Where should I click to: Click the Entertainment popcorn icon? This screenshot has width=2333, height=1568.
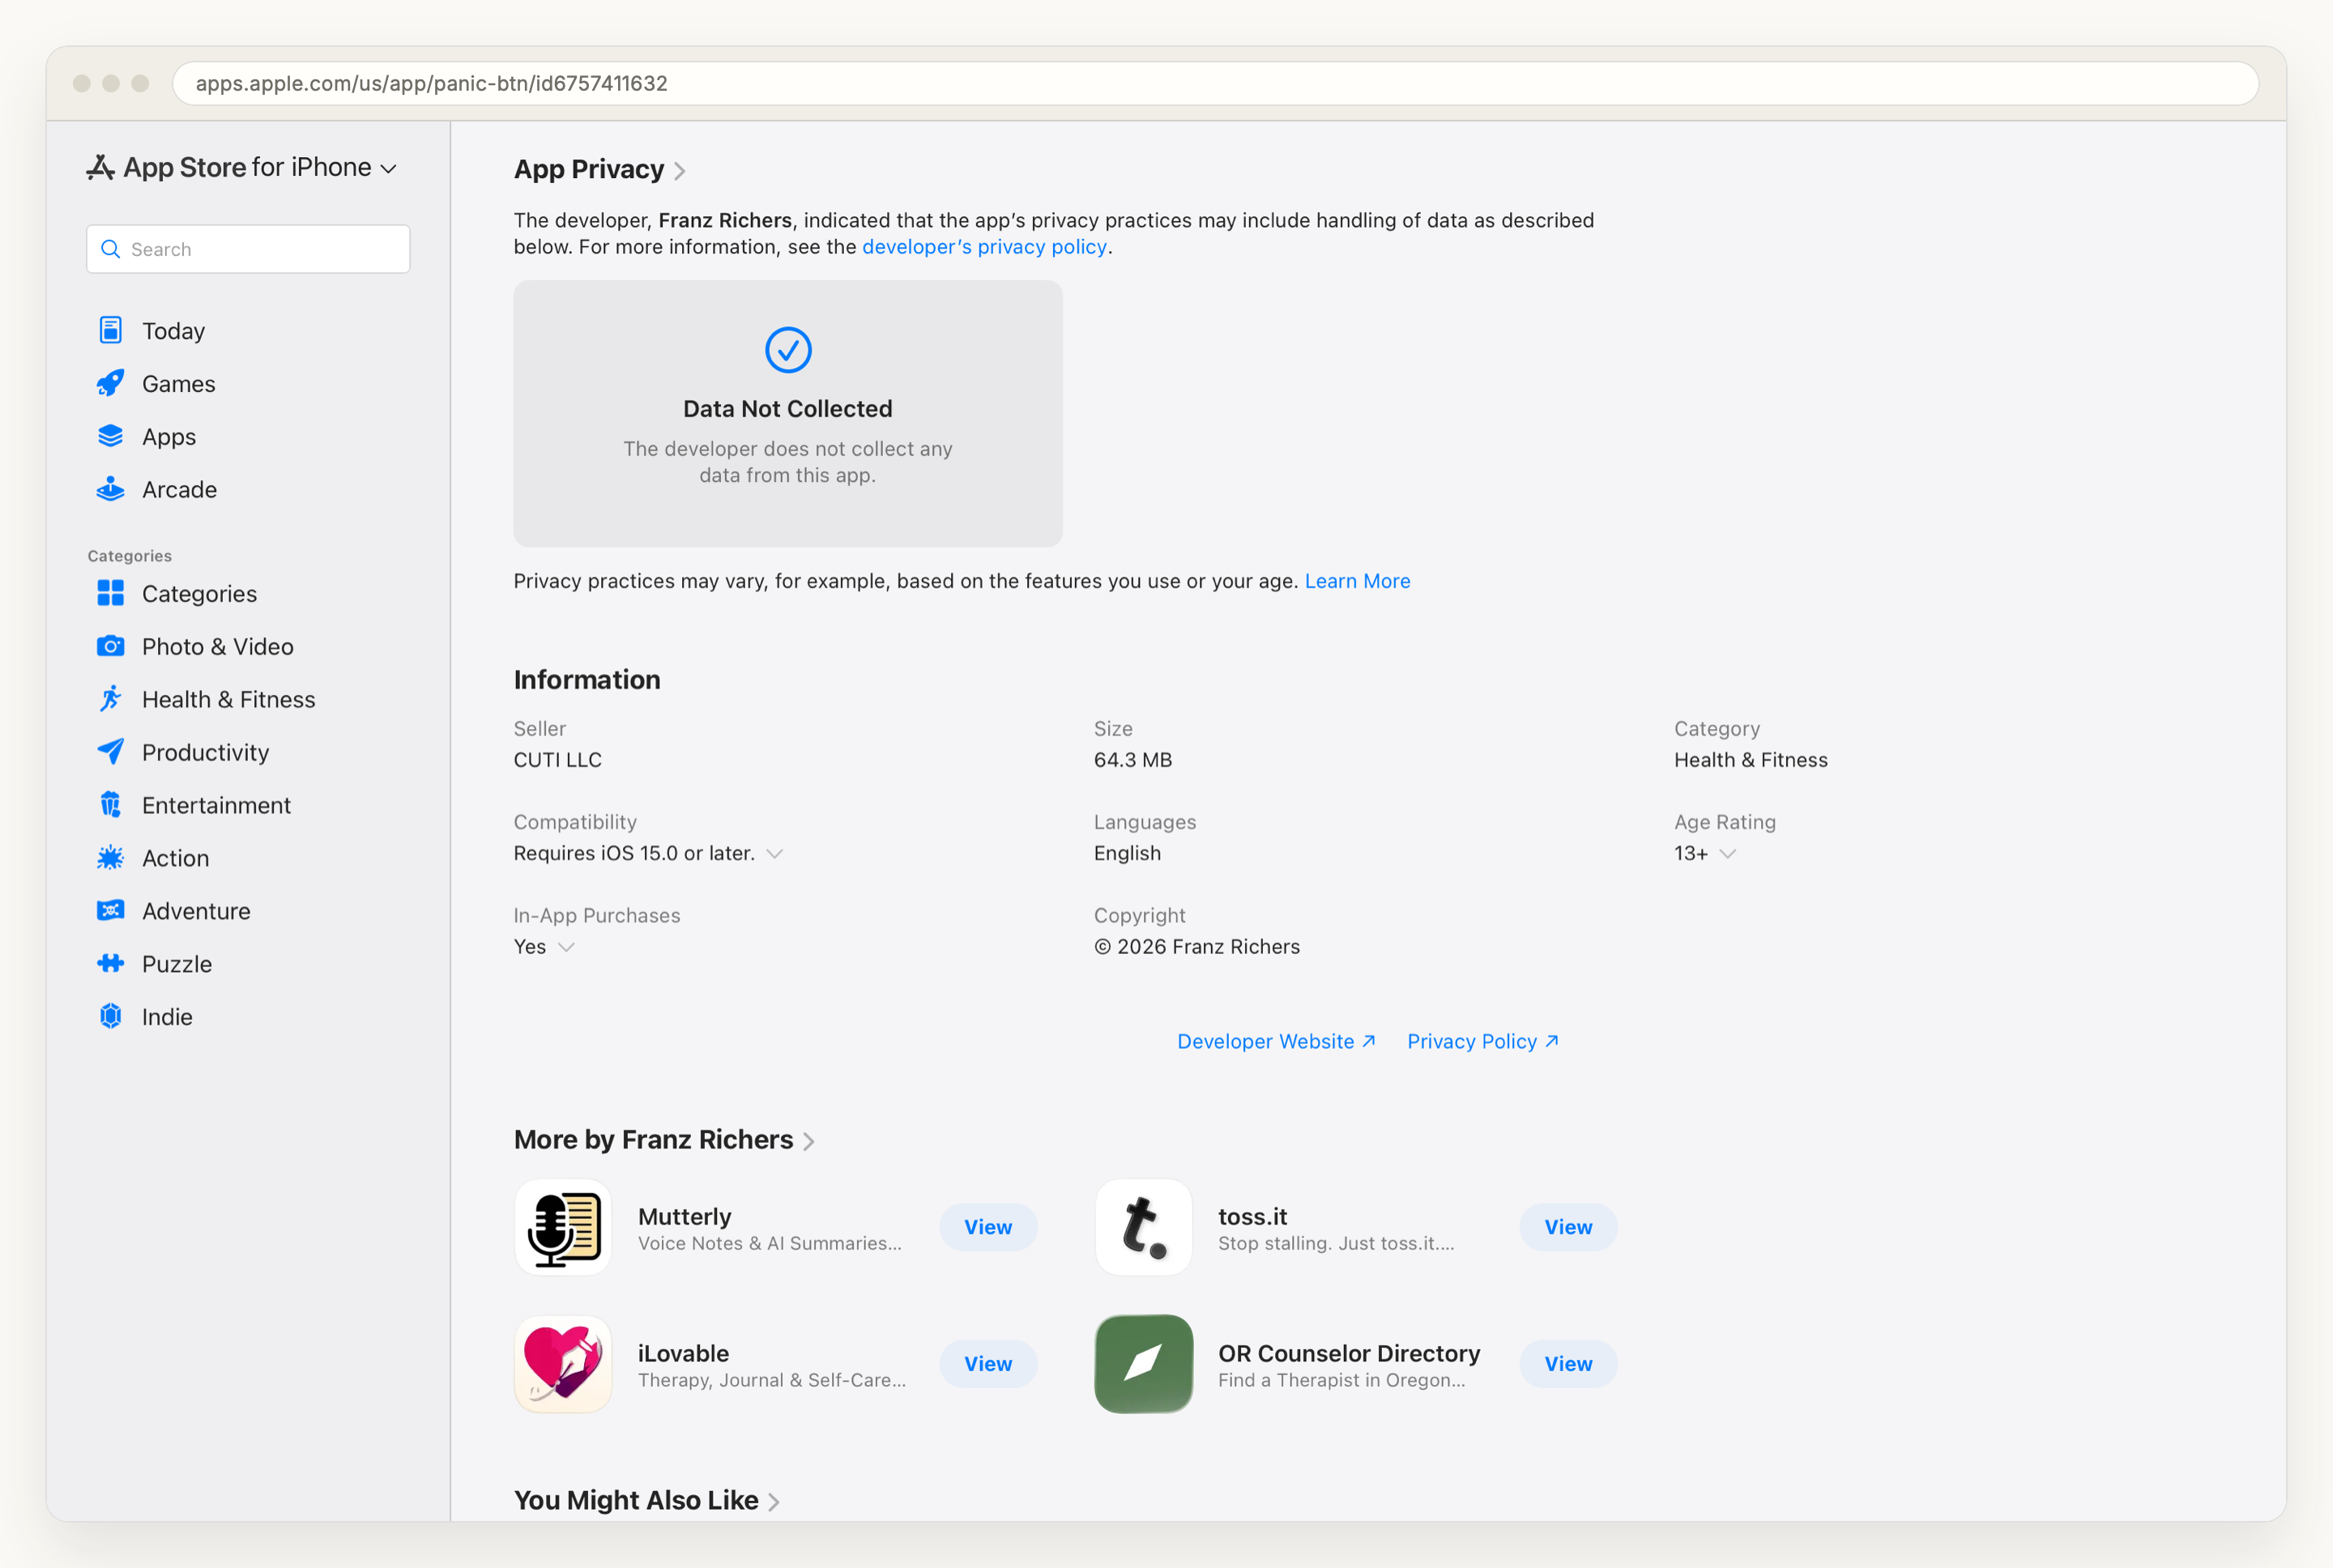pos(110,805)
